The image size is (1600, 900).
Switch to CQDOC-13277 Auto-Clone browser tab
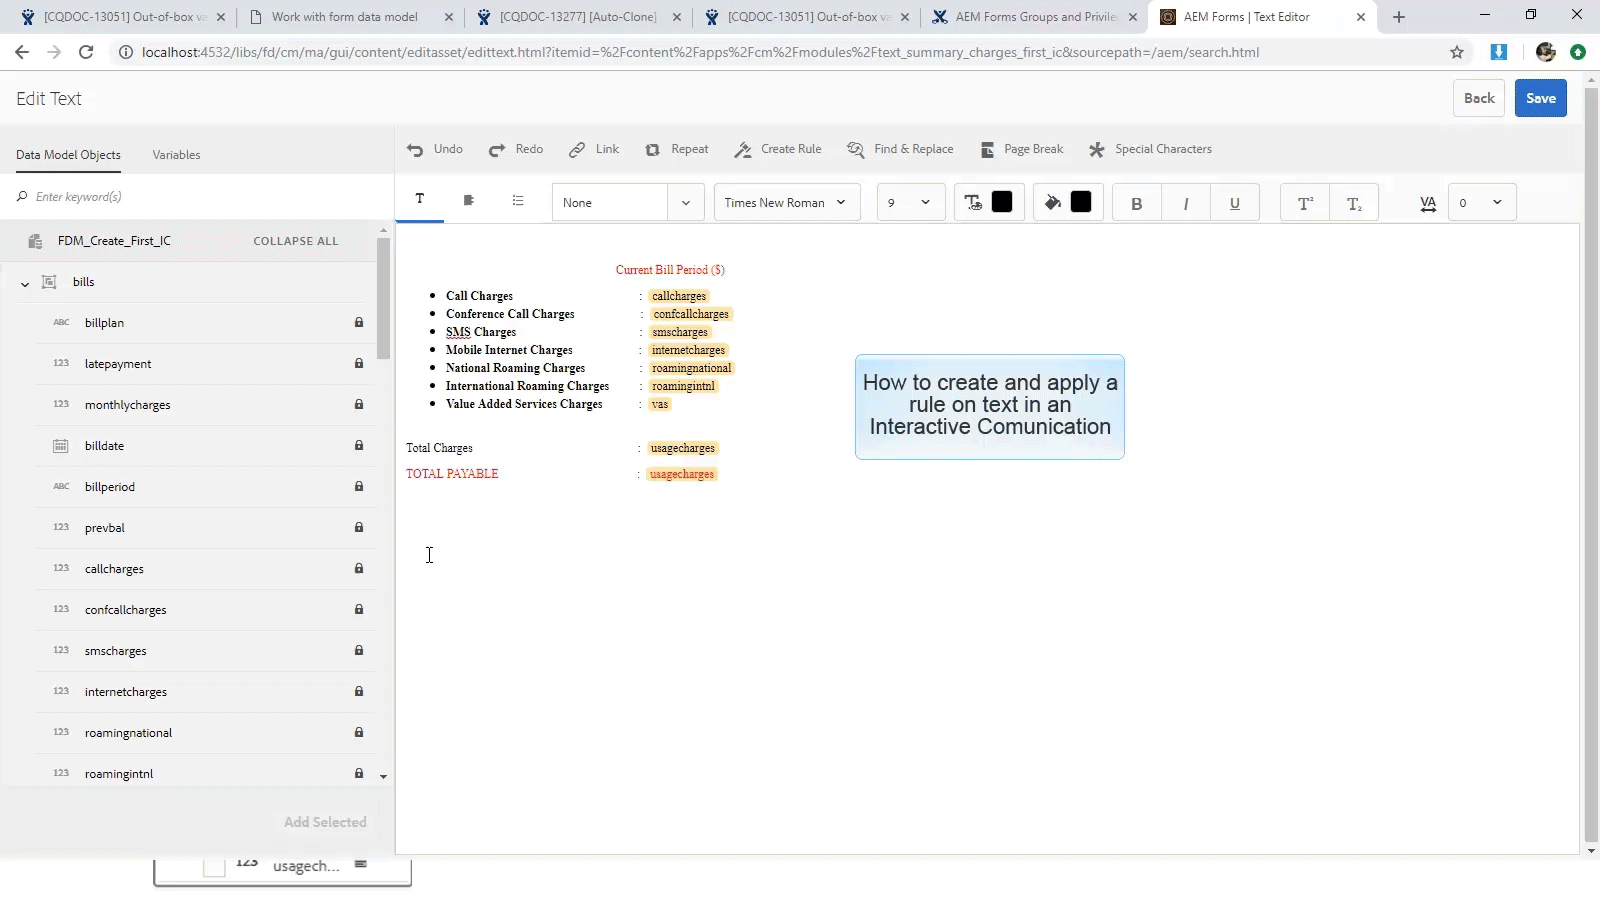pyautogui.click(x=578, y=17)
